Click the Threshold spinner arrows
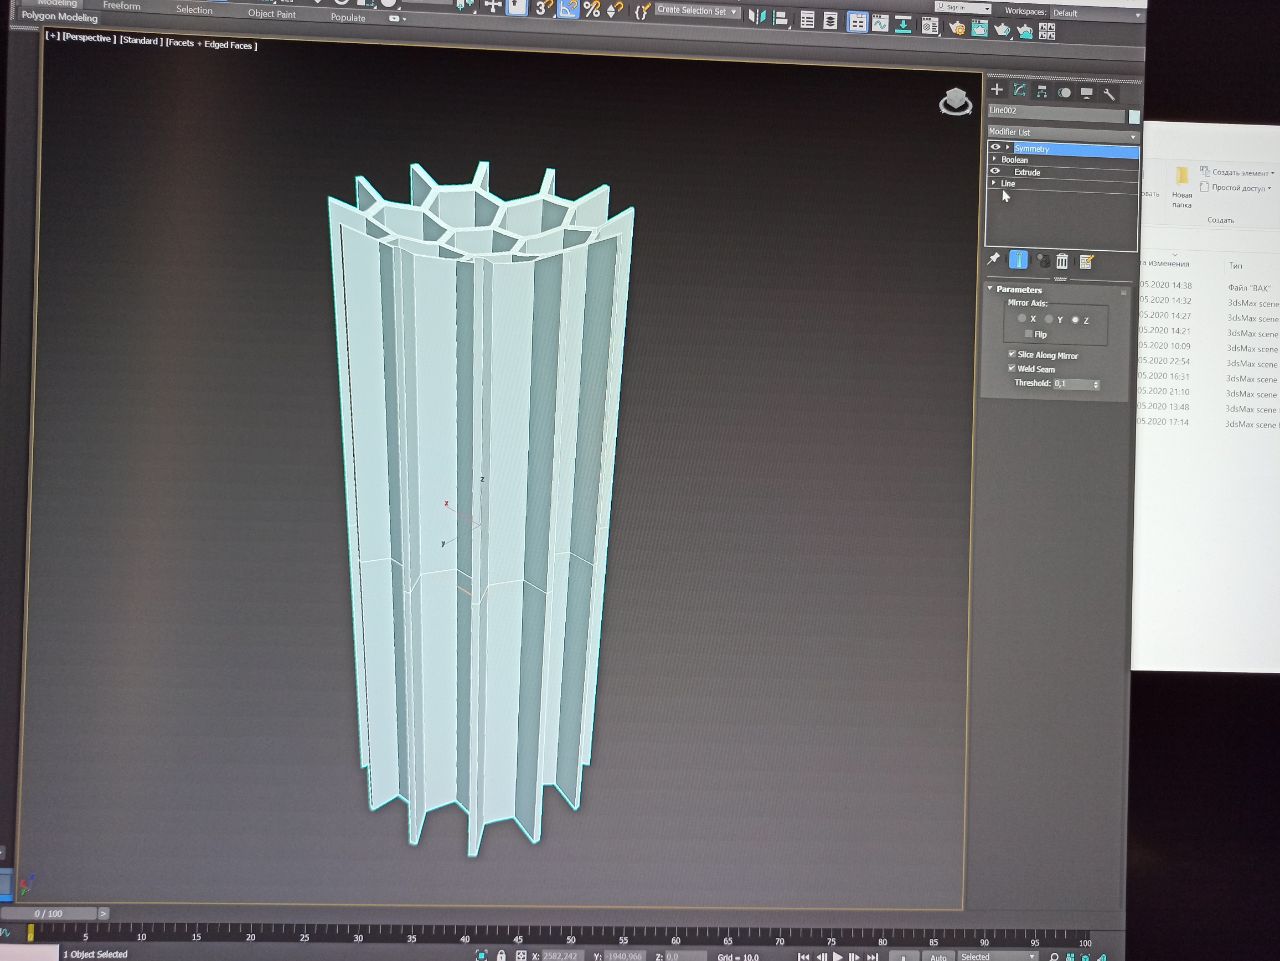Image resolution: width=1280 pixels, height=961 pixels. pos(1096,385)
